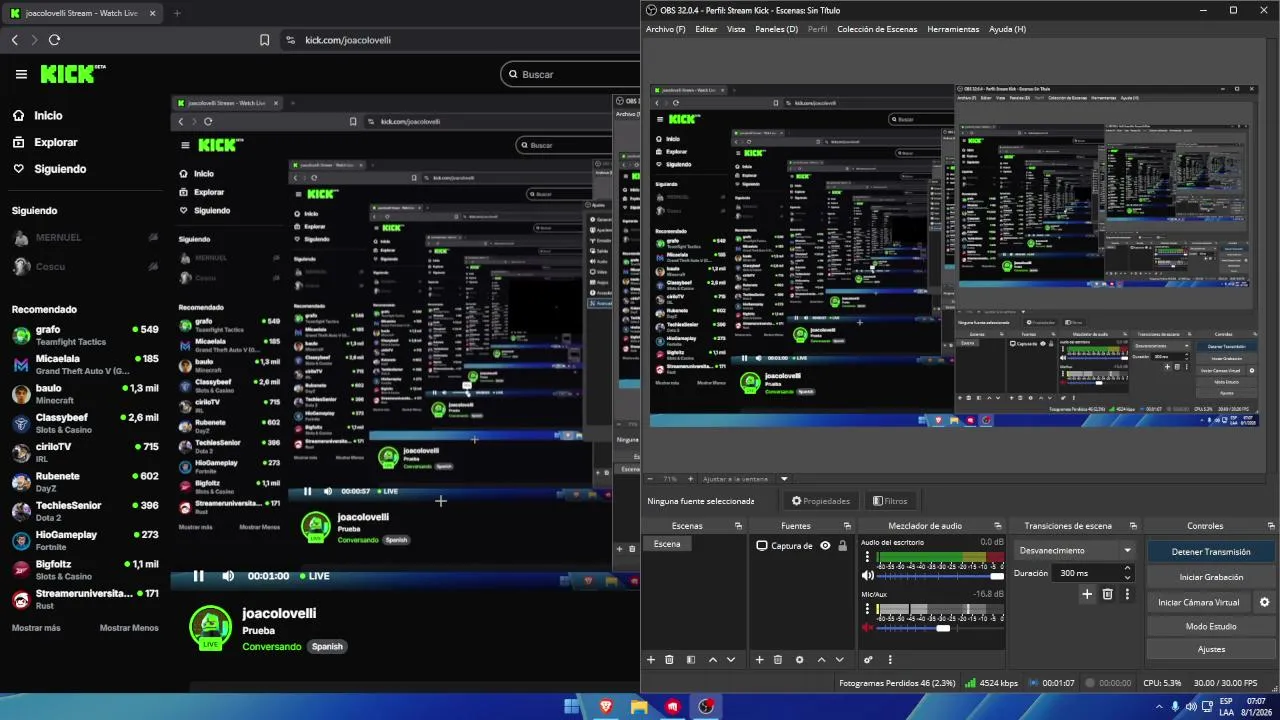Viewport: 1280px width, 720px height.
Task: Open the Herramientas menu
Action: click(953, 29)
